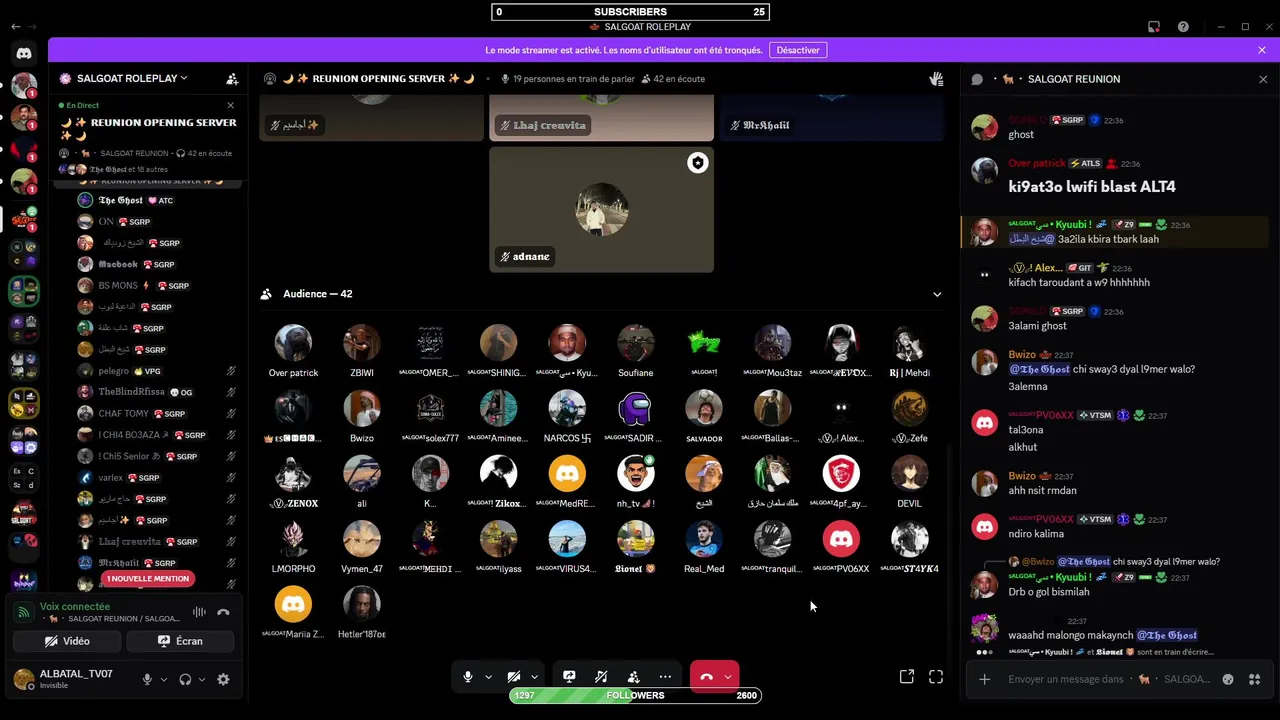Screen dimensions: 1280x720
Task: Open adnane speaker tile
Action: (x=601, y=209)
